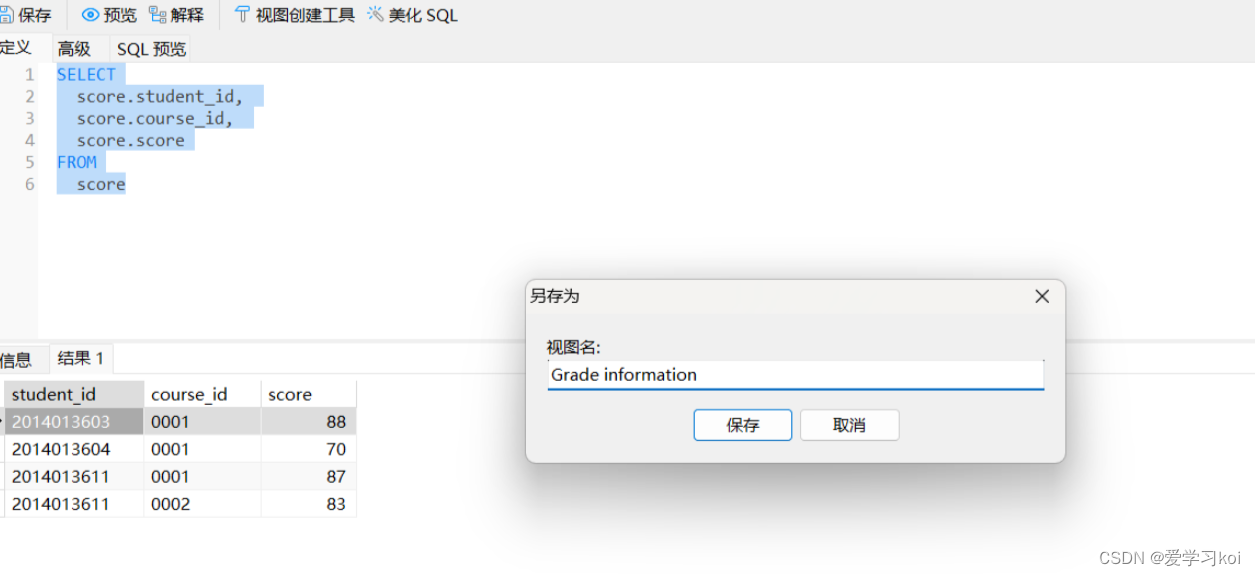Screen dimensions: 1255x576
Task: Switch to the 定义 tab
Action: point(16,47)
